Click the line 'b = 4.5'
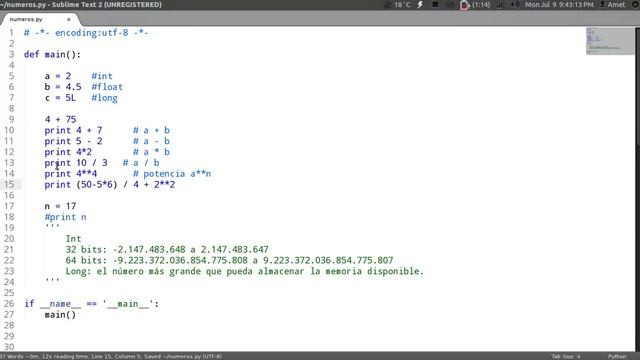This screenshot has width=640, height=360. pyautogui.click(x=63, y=87)
